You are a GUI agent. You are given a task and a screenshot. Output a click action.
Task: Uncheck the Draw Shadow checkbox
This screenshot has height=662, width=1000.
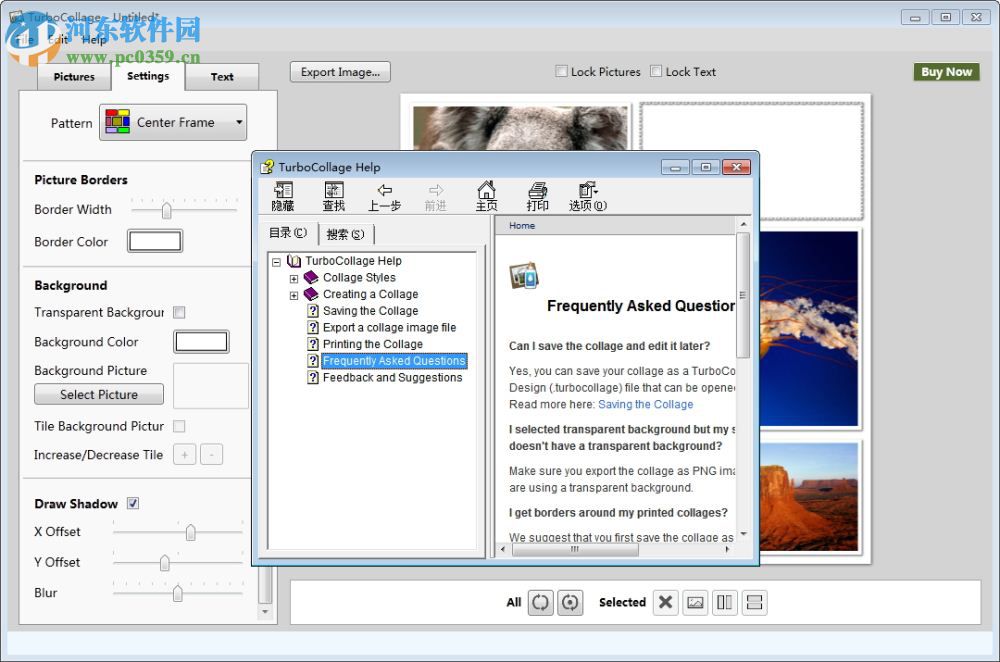[x=133, y=504]
